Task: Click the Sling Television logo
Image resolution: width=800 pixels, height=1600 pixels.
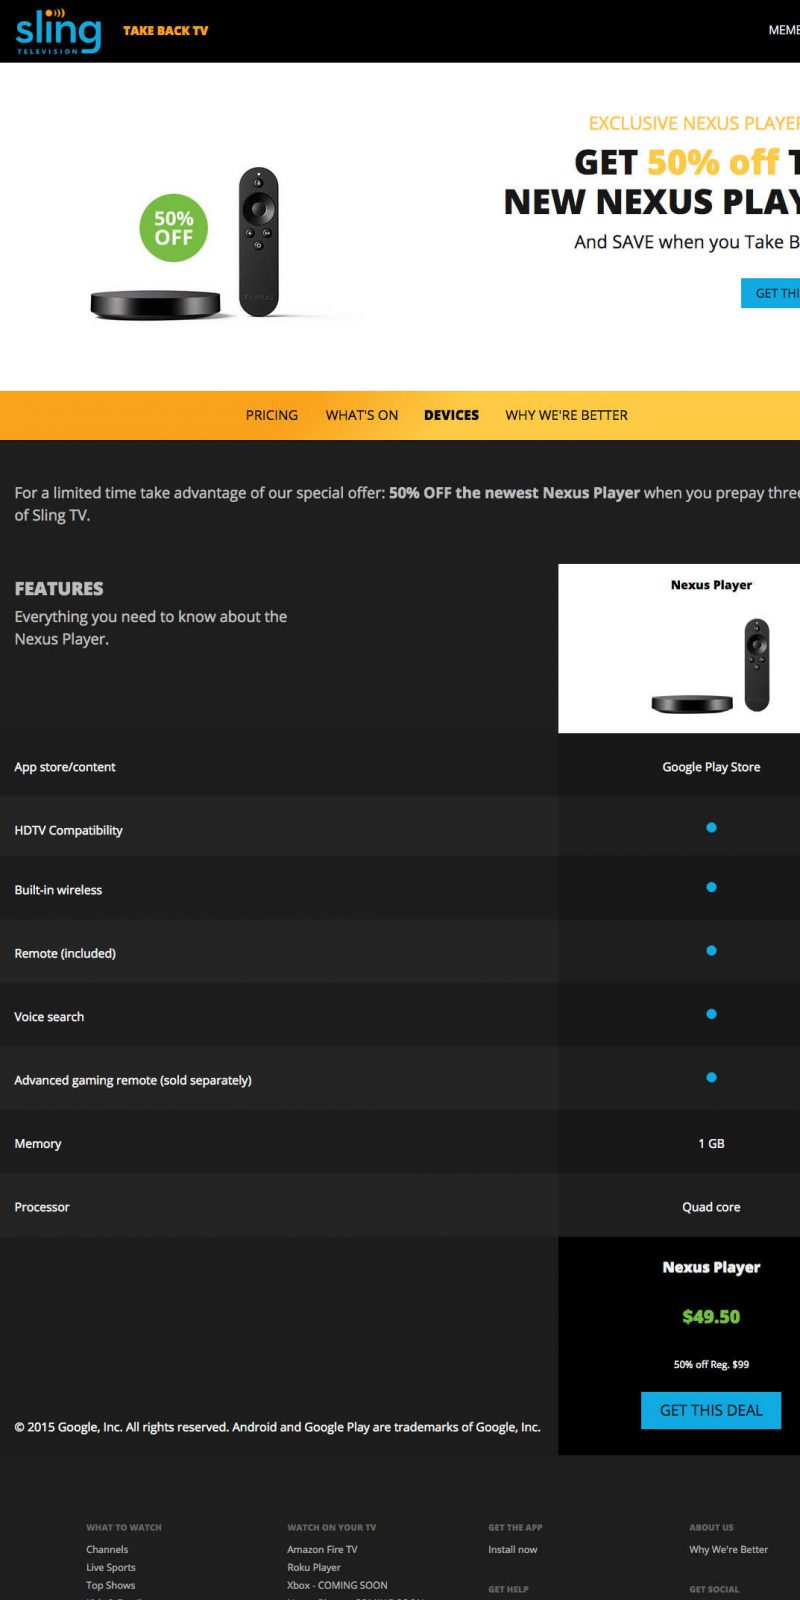Action: pyautogui.click(x=58, y=31)
